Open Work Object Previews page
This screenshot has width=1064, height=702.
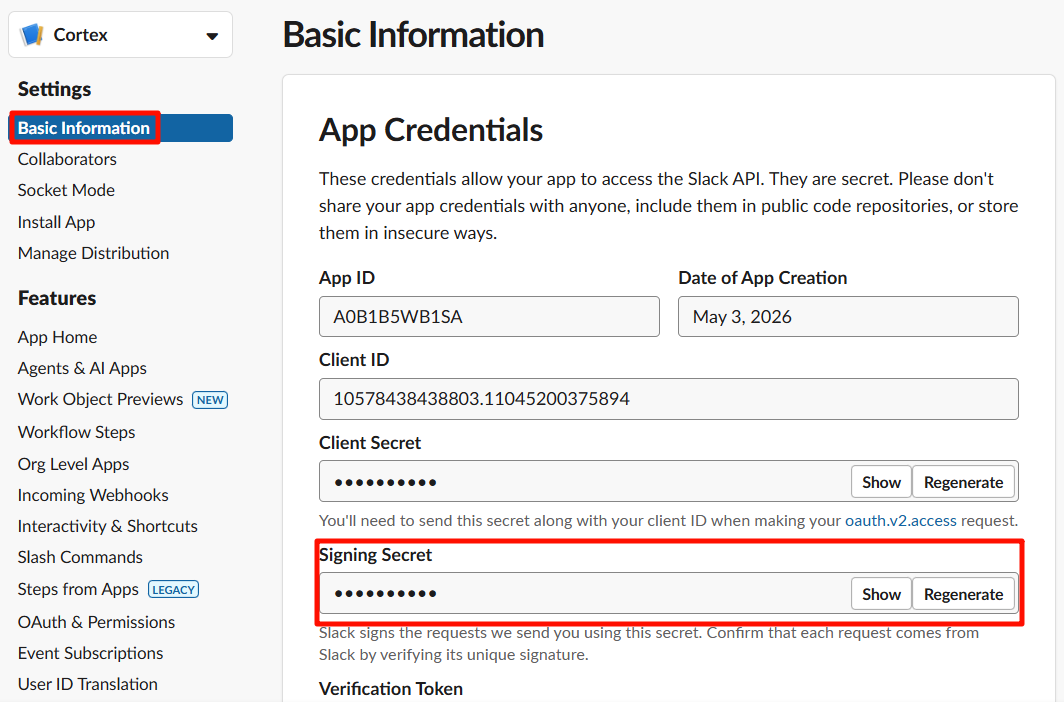(x=100, y=399)
